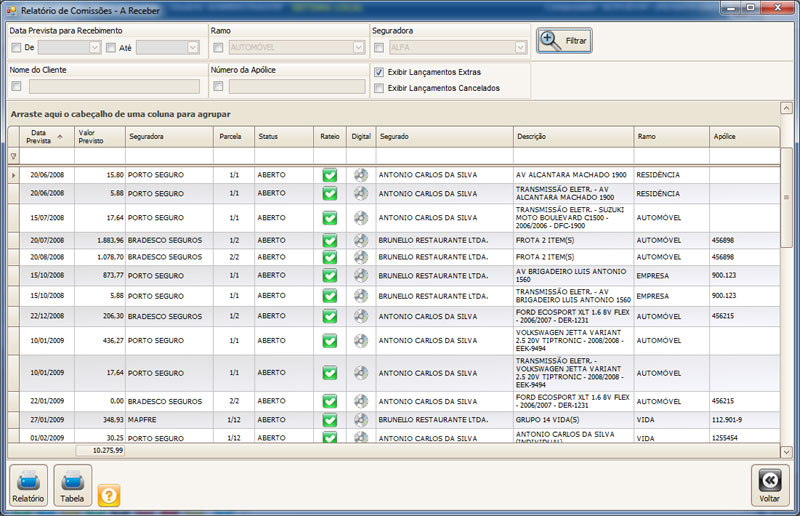Click Digital disc icon for 873,77 row
The height and width of the screenshot is (516, 800).
(x=361, y=276)
